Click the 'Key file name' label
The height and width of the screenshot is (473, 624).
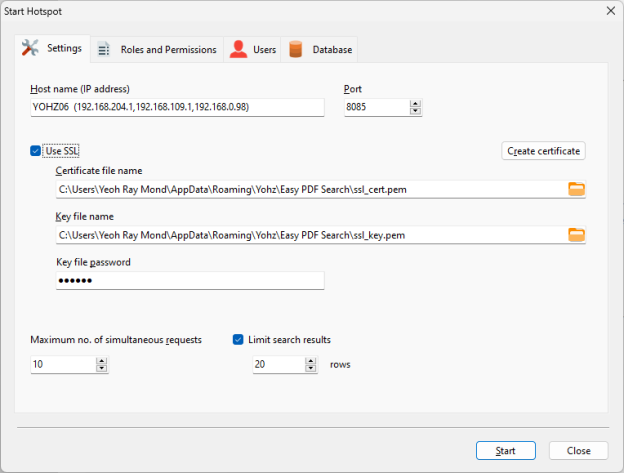tap(84, 216)
